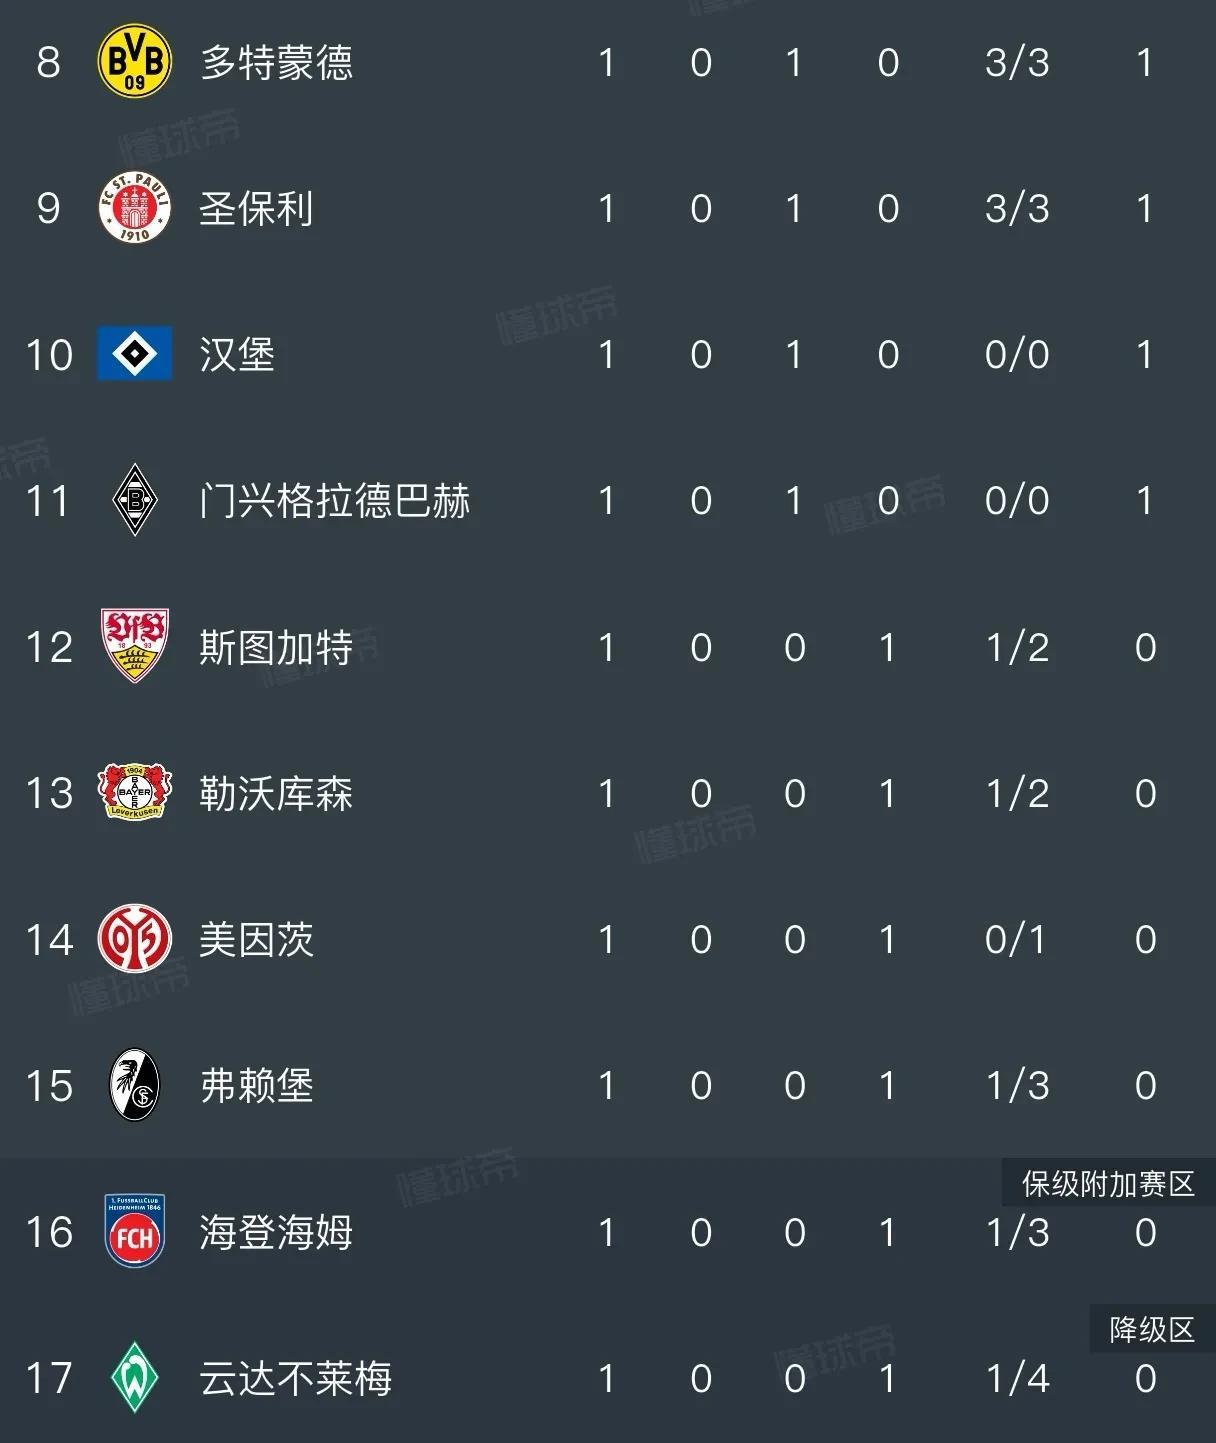This screenshot has width=1216, height=1443.
Task: Tap the FC St. Pauli logo
Action: click(x=134, y=208)
